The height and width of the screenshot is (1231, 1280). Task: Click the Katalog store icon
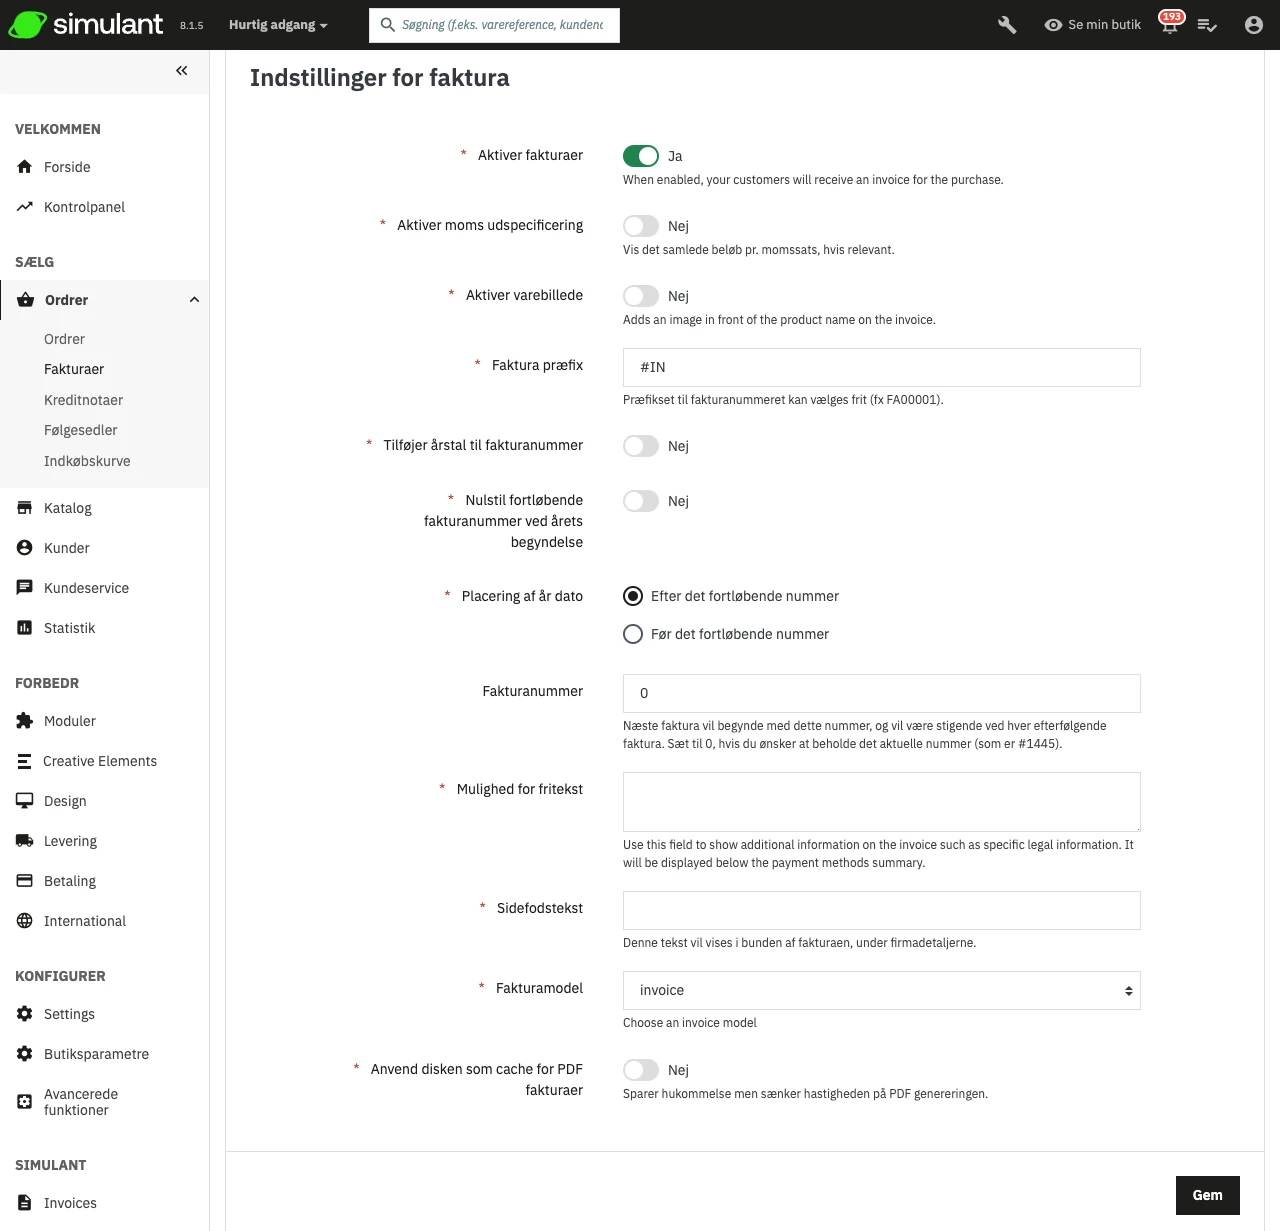tap(25, 508)
